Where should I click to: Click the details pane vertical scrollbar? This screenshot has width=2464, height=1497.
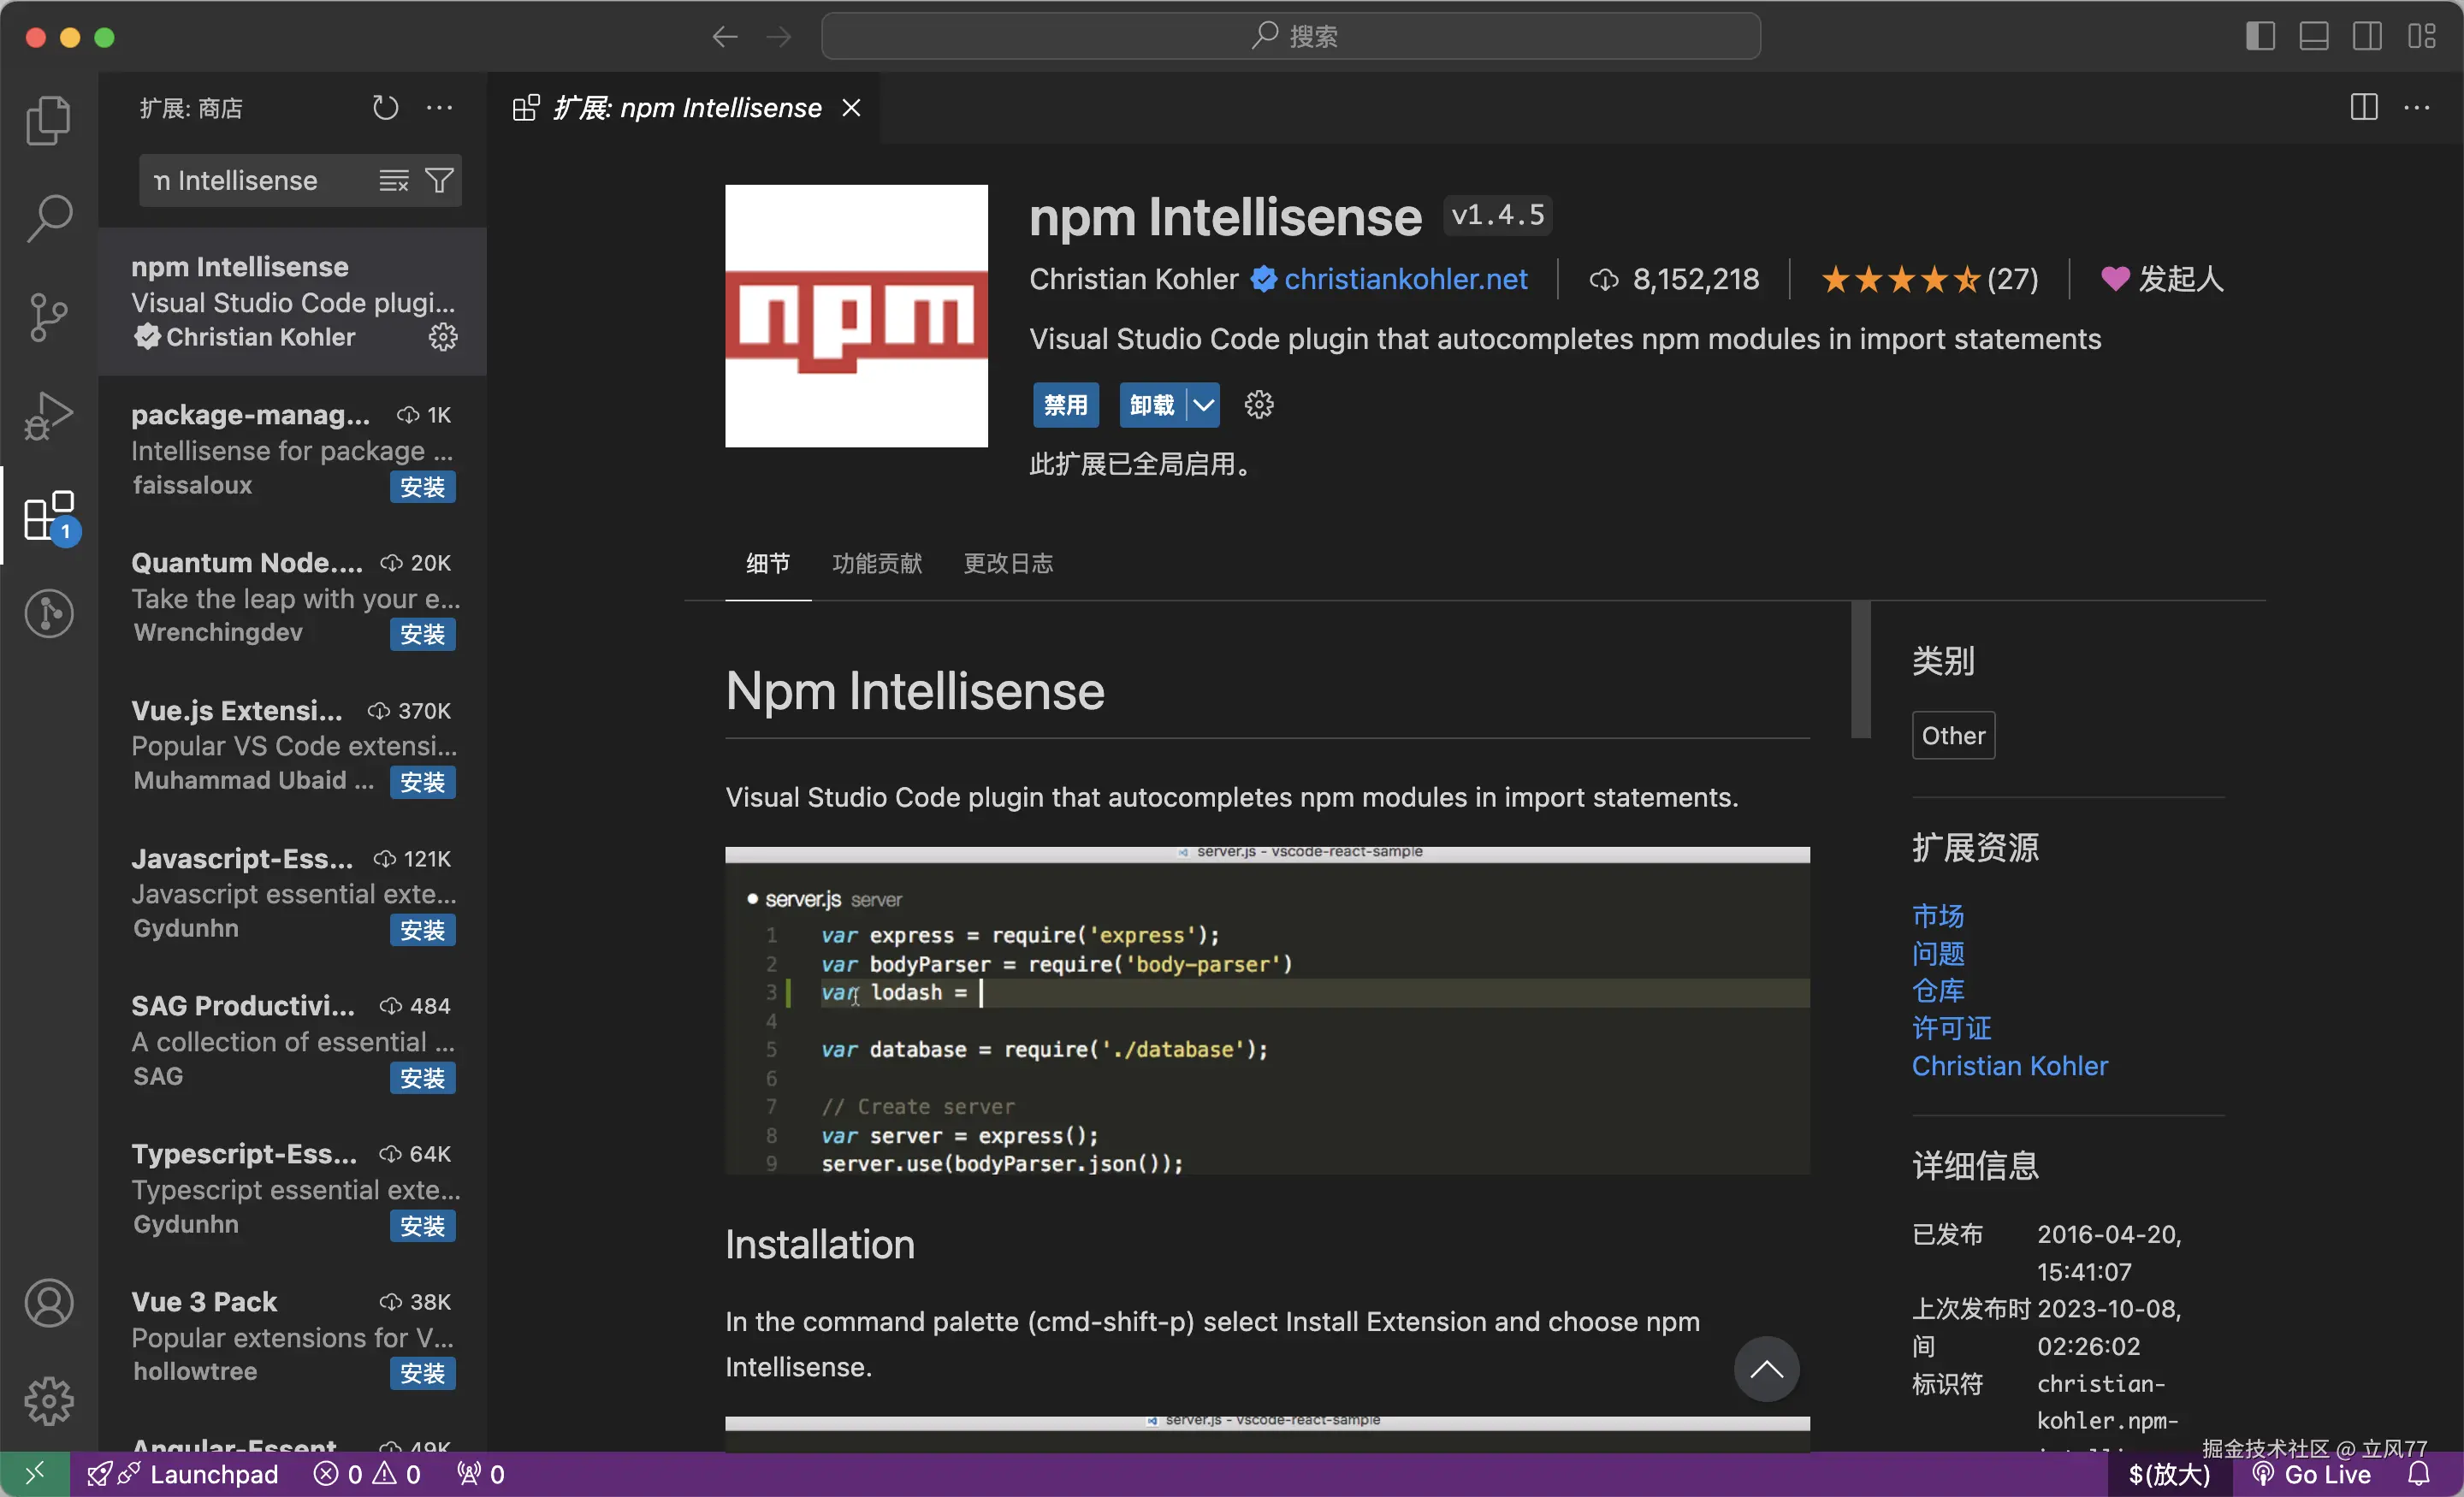pyautogui.click(x=1860, y=670)
